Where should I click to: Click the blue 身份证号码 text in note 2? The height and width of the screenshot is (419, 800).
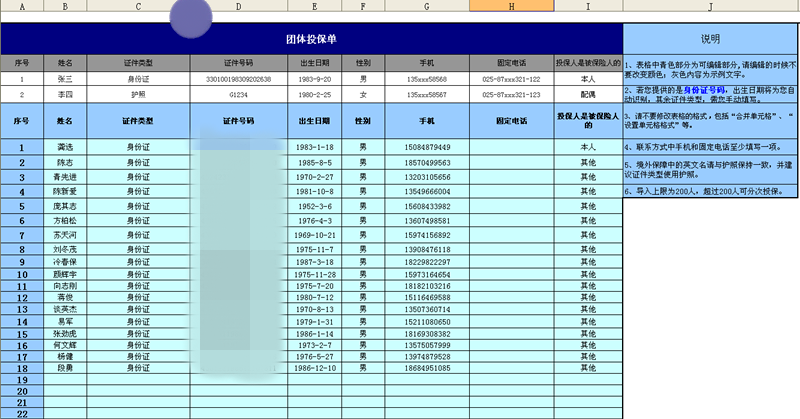tap(704, 90)
